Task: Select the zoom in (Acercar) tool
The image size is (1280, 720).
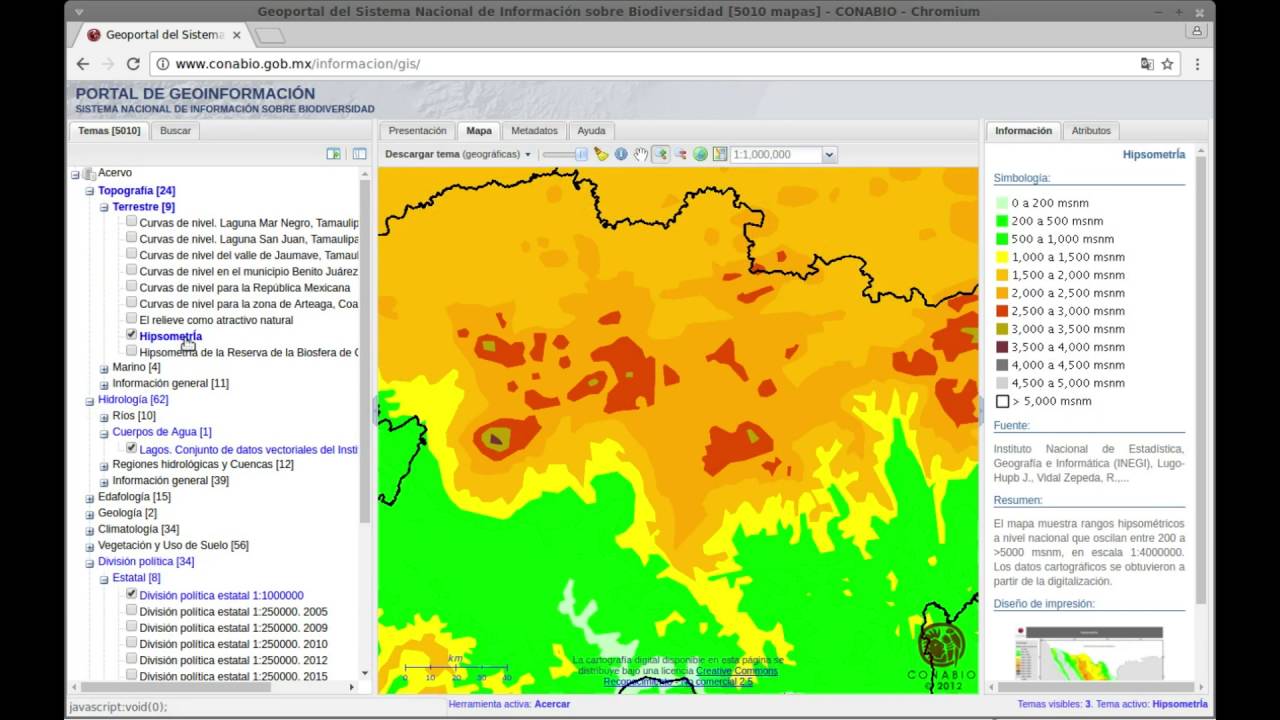Action: point(661,154)
